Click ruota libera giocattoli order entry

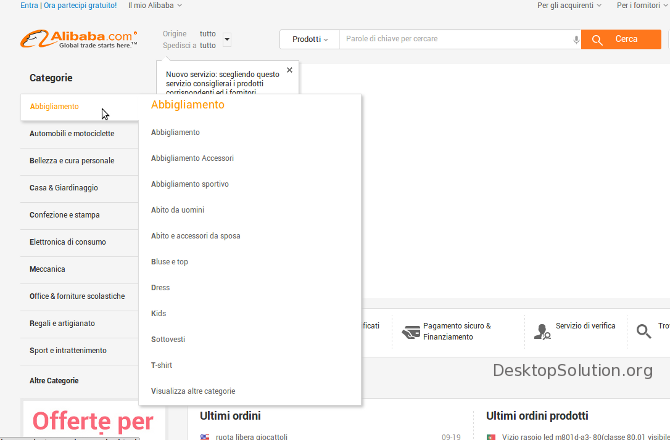pyautogui.click(x=251, y=437)
